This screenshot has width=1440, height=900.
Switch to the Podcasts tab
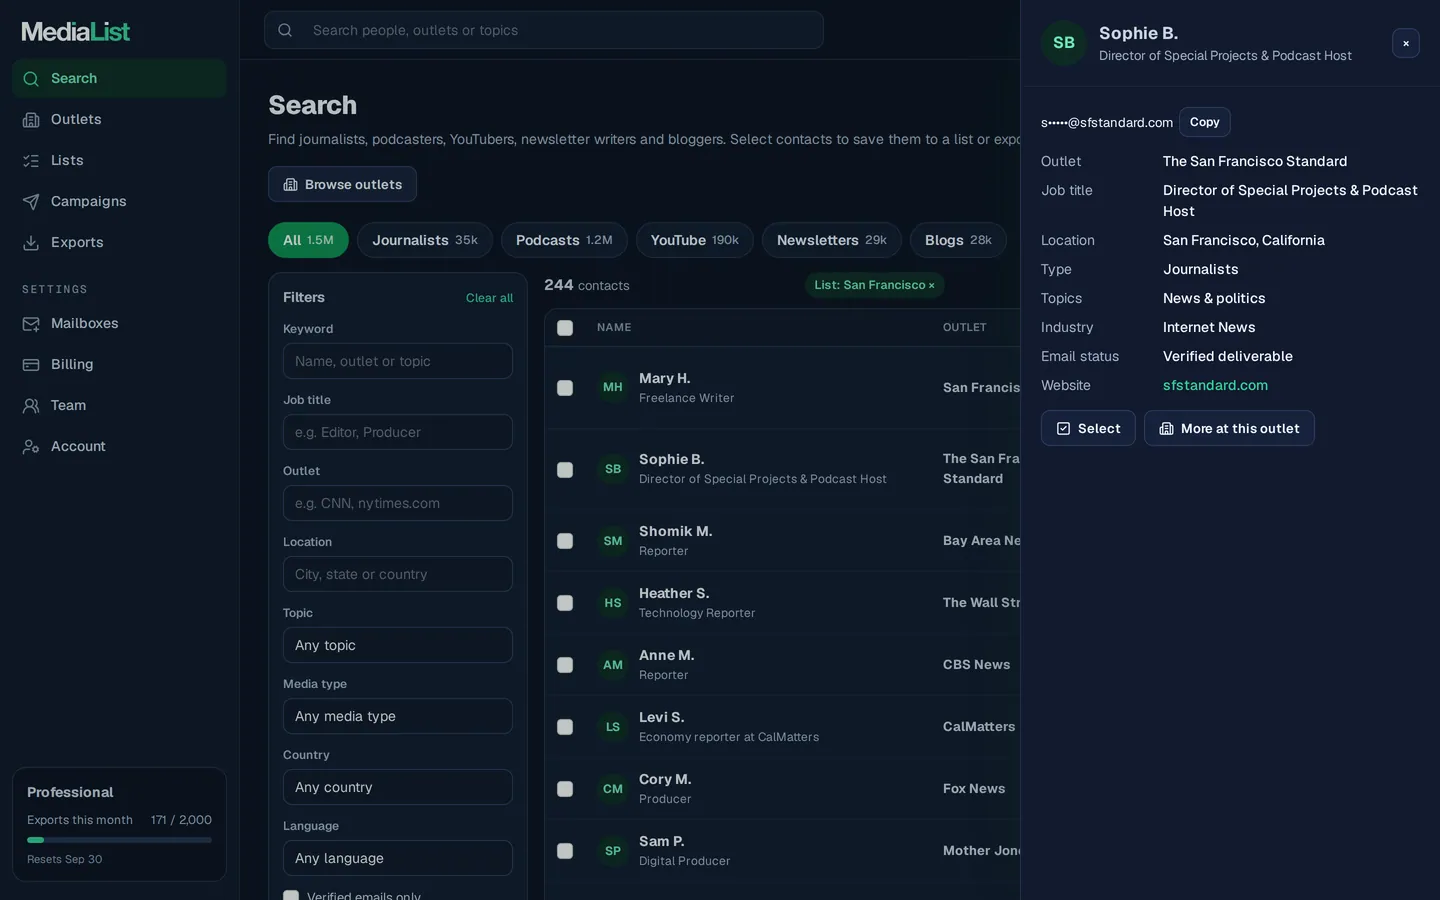564,240
